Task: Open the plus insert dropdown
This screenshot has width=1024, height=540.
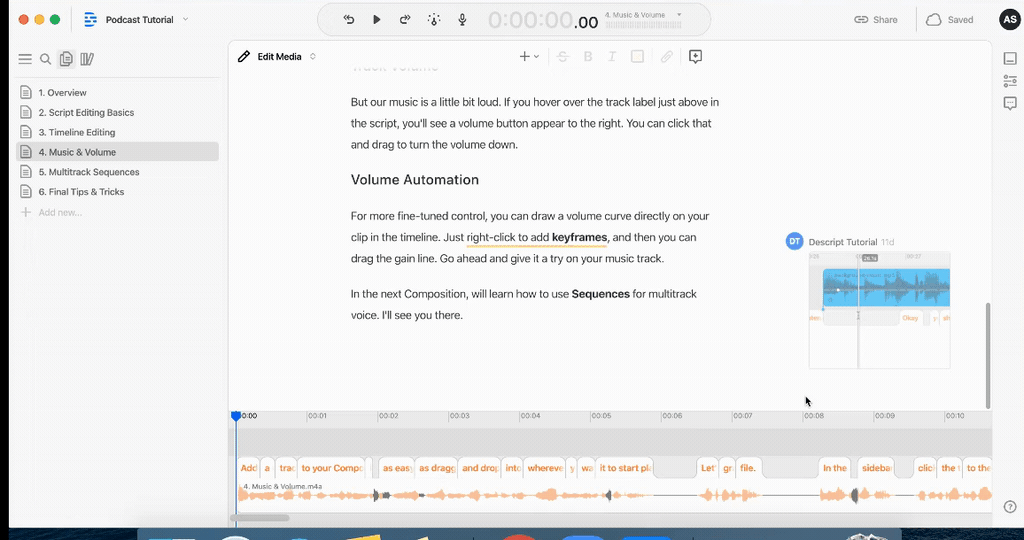Action: pos(529,57)
